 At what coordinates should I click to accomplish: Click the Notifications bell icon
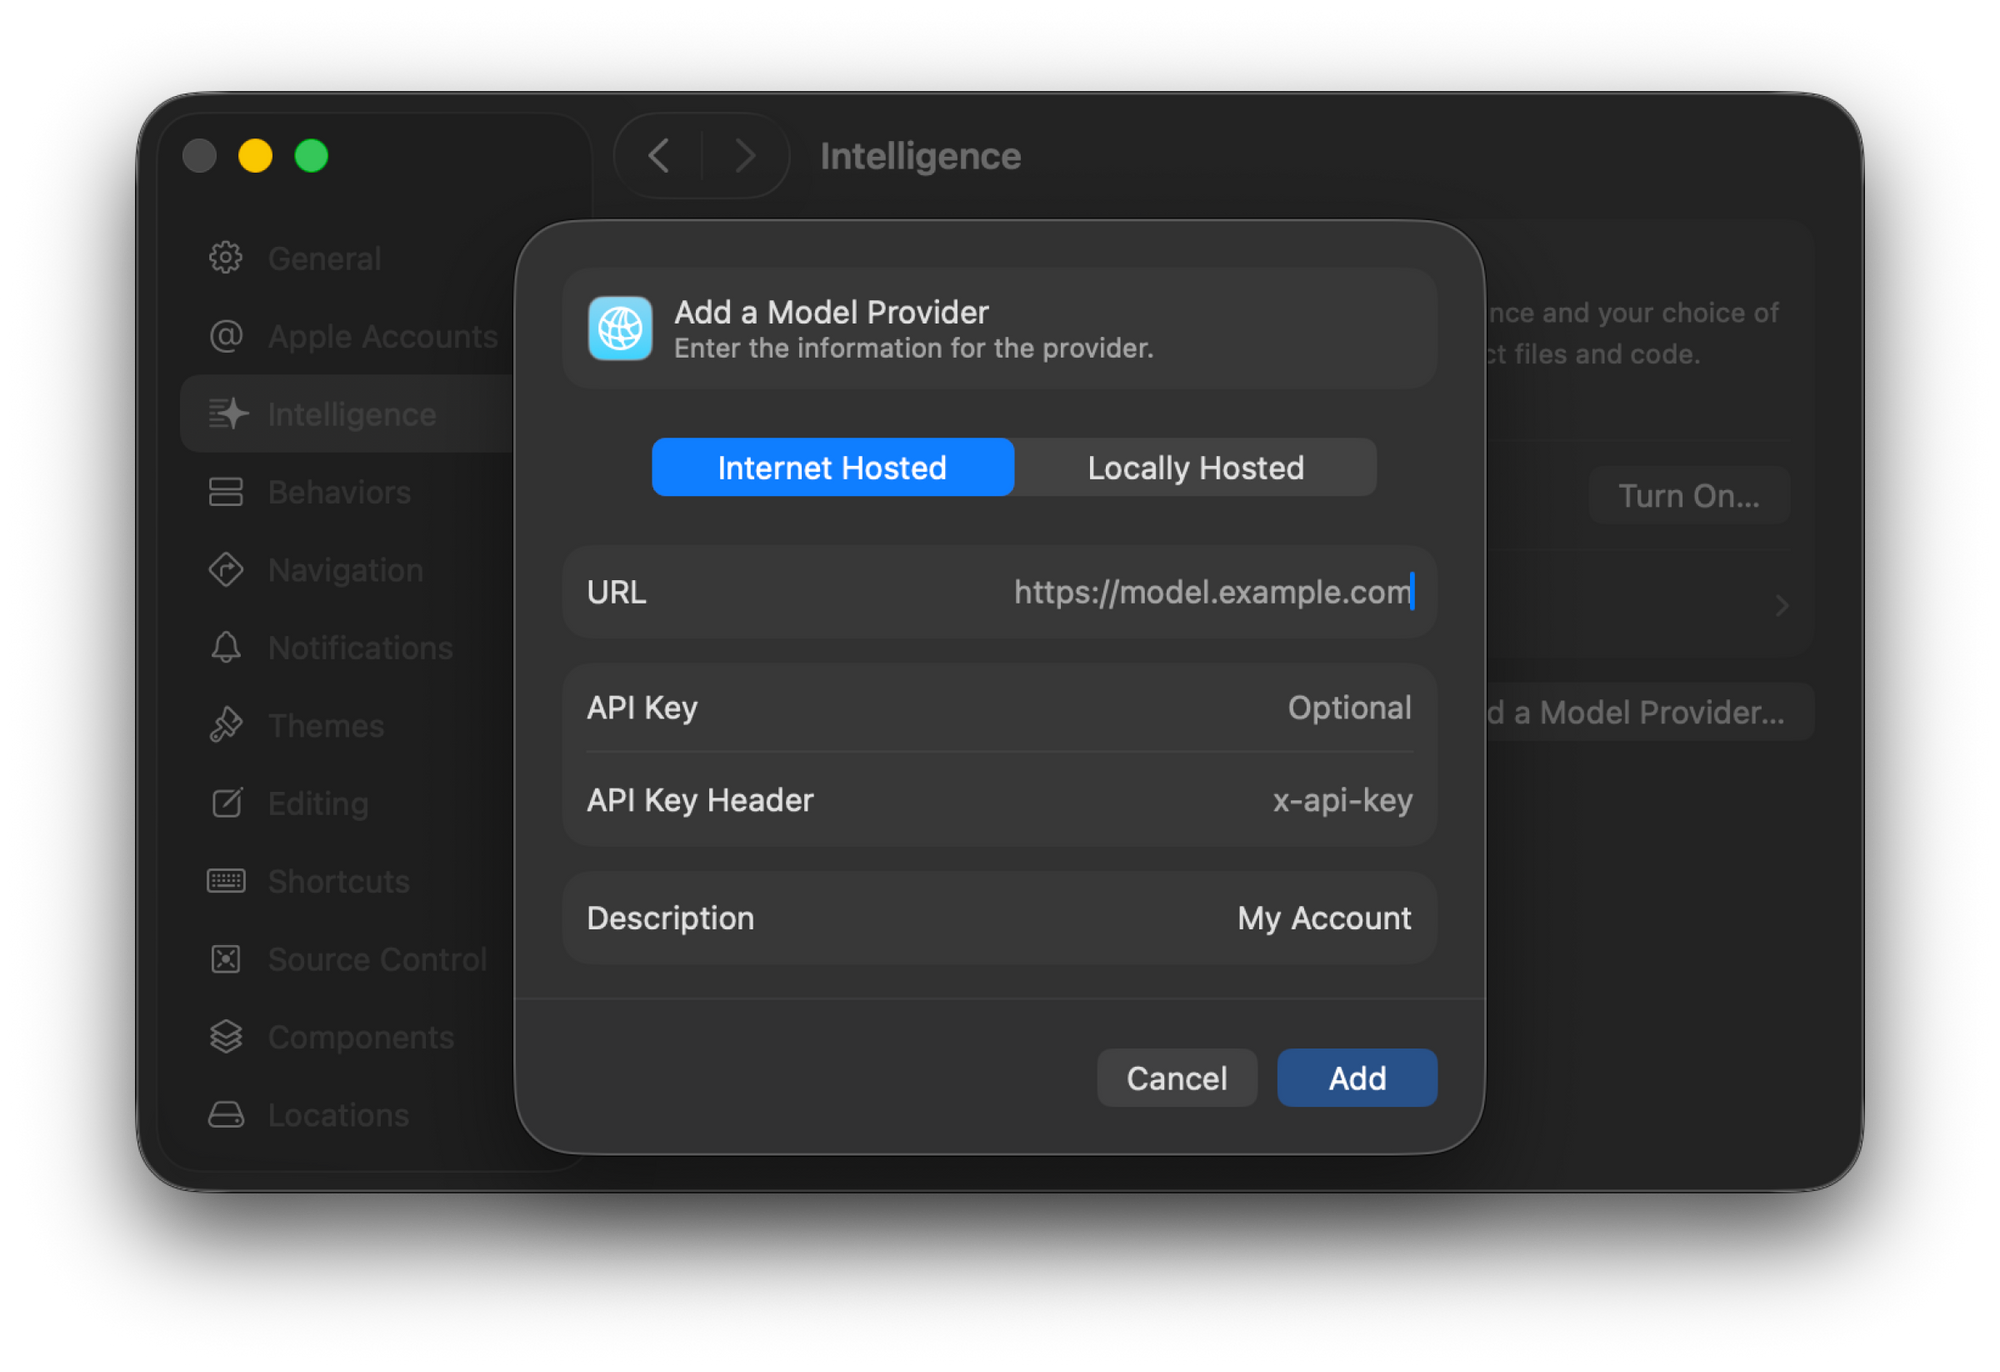[226, 648]
